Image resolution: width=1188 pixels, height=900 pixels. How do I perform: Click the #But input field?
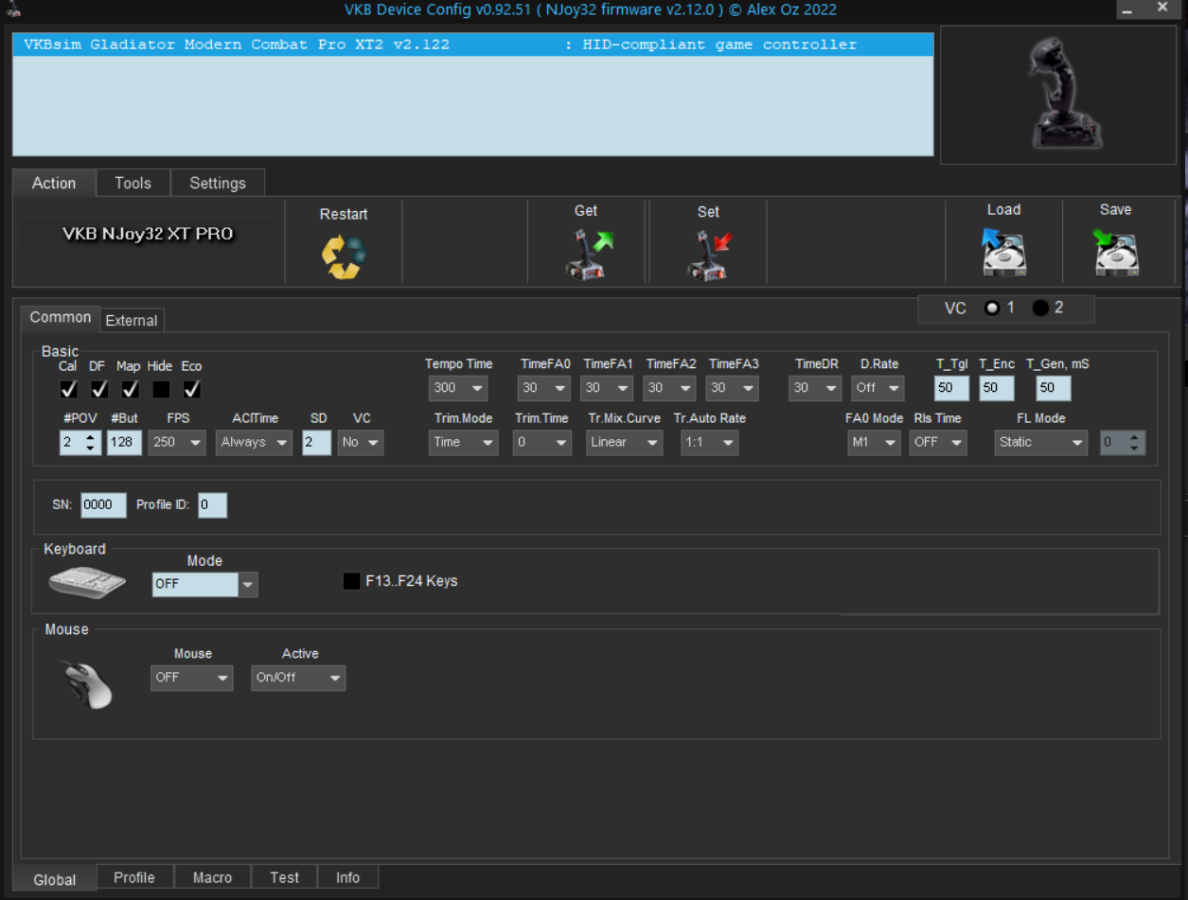(x=123, y=442)
